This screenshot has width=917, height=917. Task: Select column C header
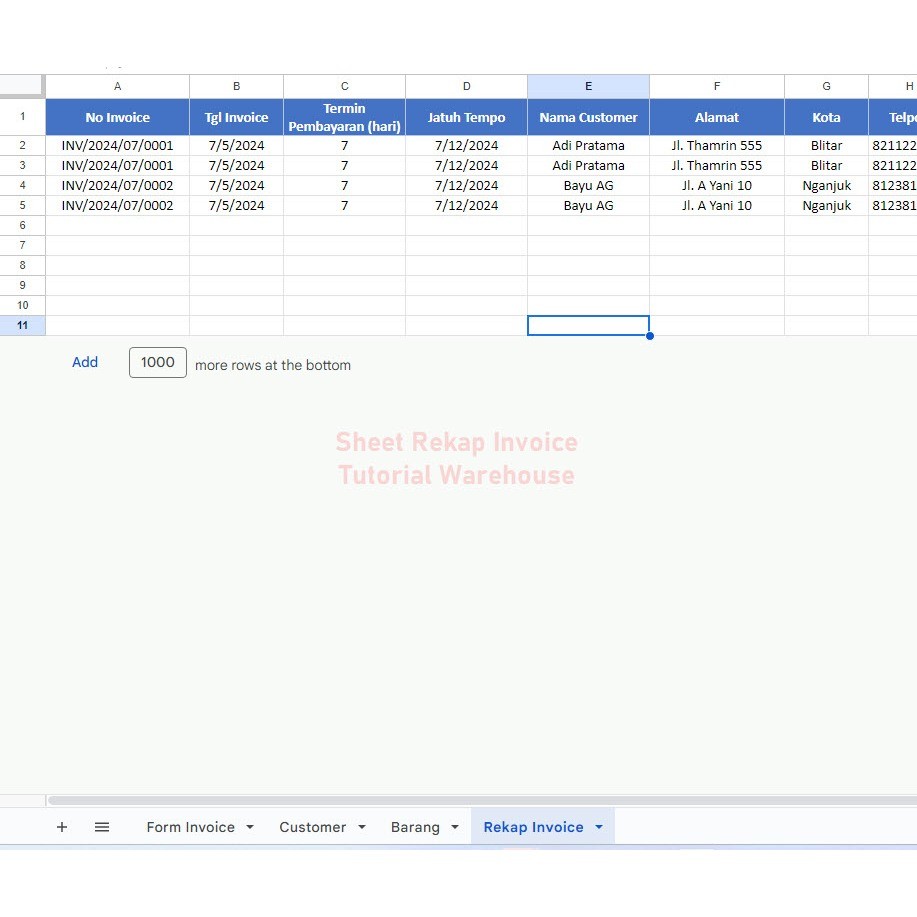344,87
